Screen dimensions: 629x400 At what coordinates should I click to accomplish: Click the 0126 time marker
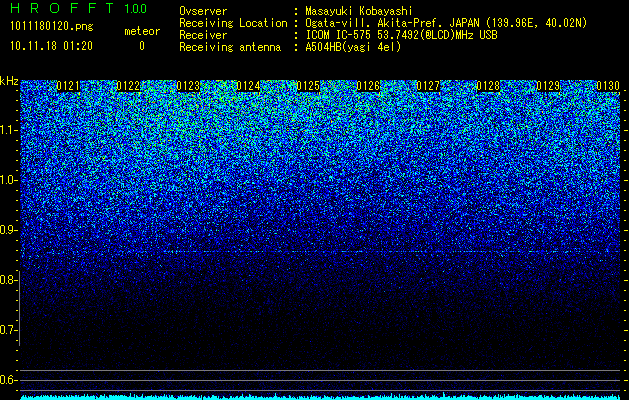tap(368, 86)
